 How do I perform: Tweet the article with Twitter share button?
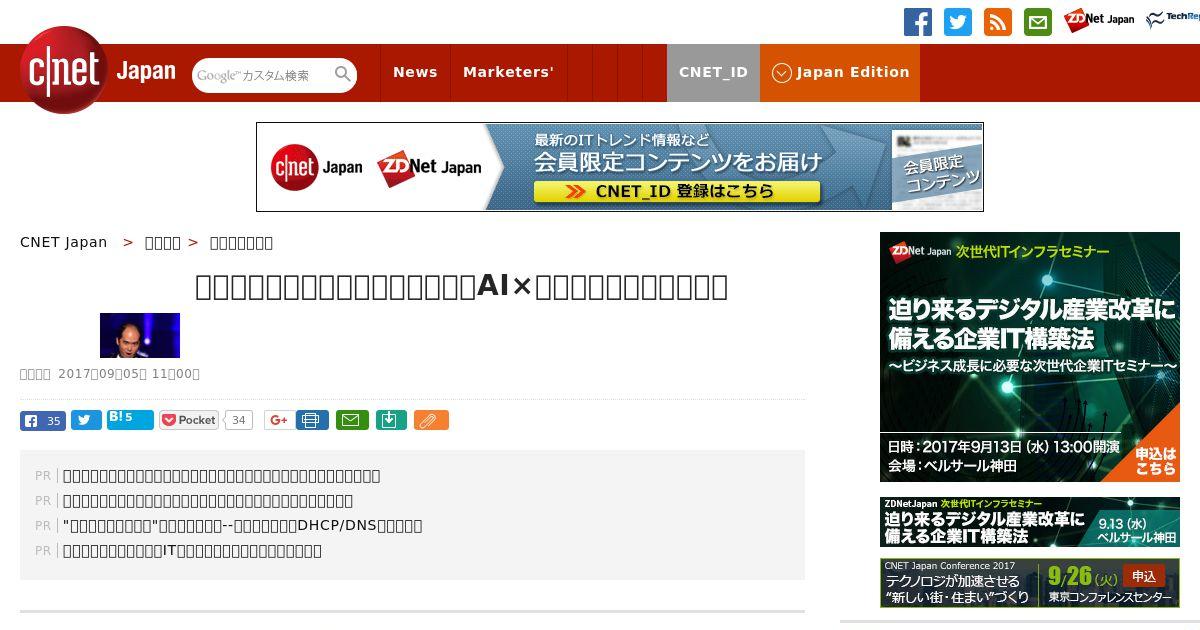[x=86, y=420]
